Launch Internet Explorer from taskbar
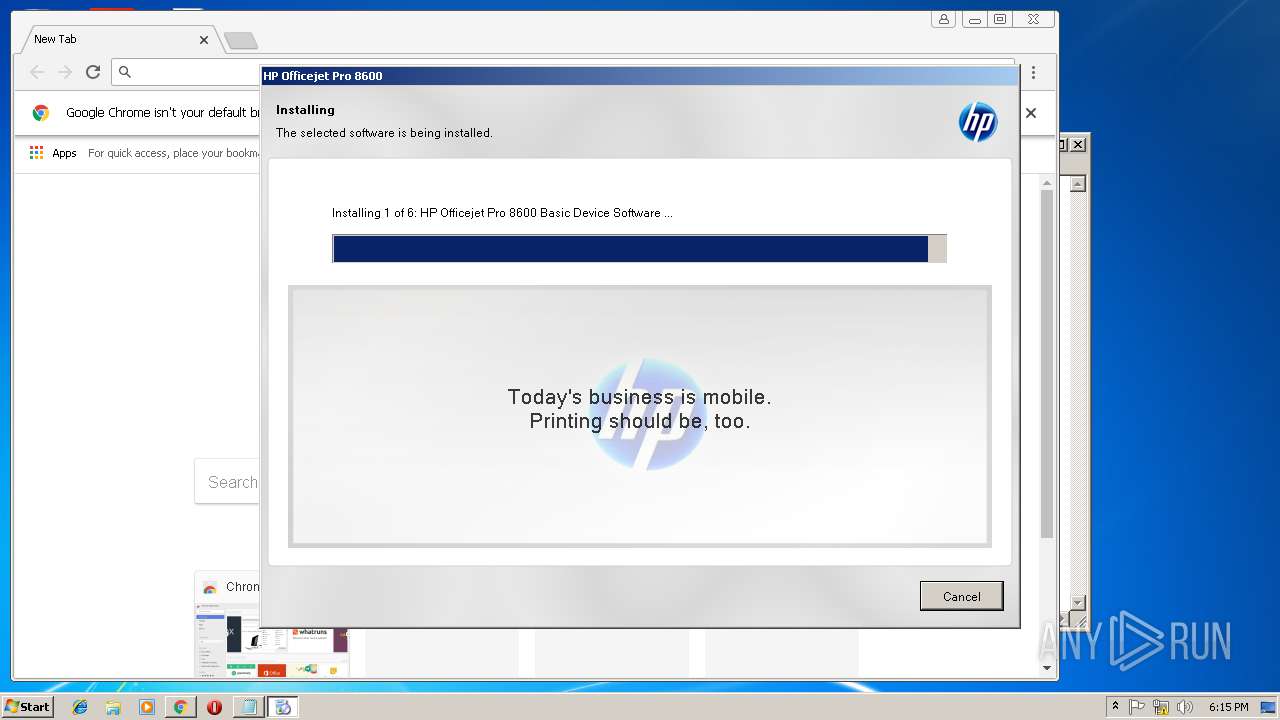 tap(80, 707)
